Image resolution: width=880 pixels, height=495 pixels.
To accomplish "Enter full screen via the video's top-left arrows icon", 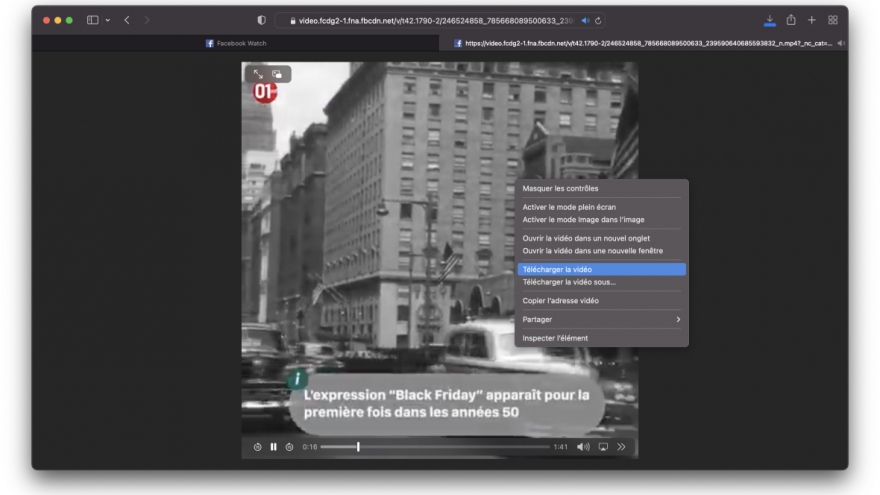I will [x=258, y=74].
